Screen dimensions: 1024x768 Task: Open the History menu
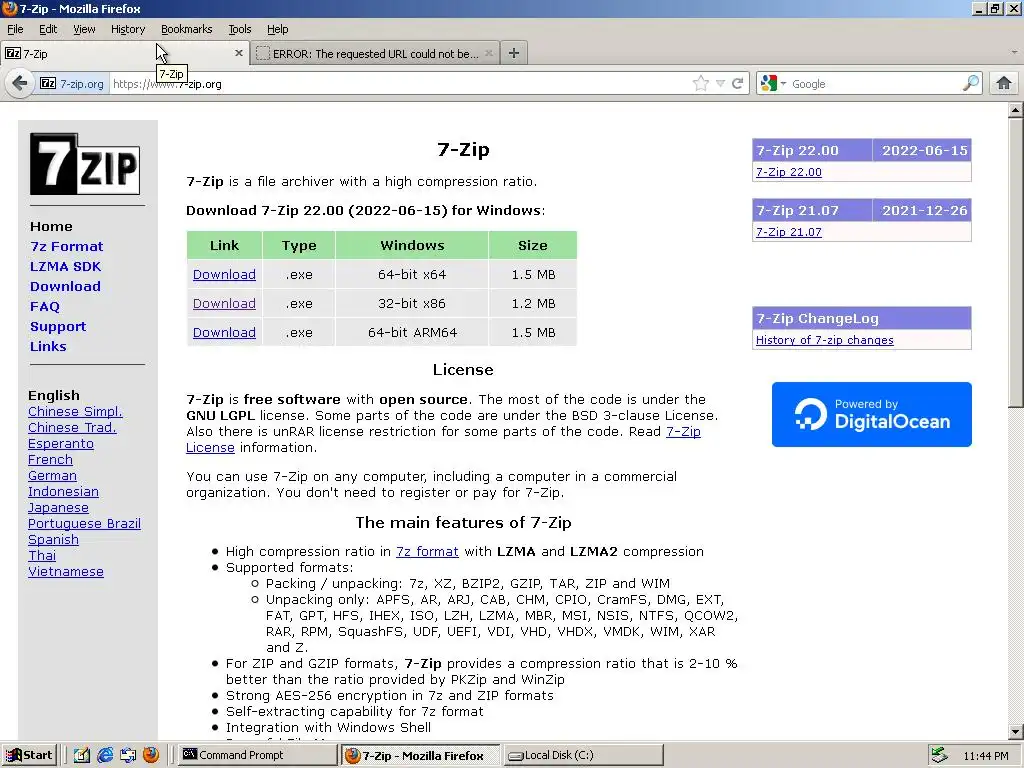[128, 29]
